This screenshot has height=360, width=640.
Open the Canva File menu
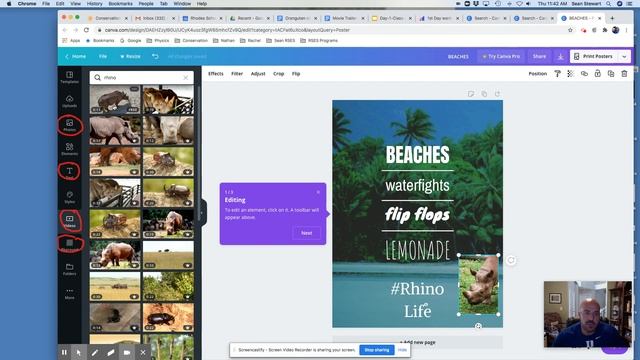[x=102, y=56]
